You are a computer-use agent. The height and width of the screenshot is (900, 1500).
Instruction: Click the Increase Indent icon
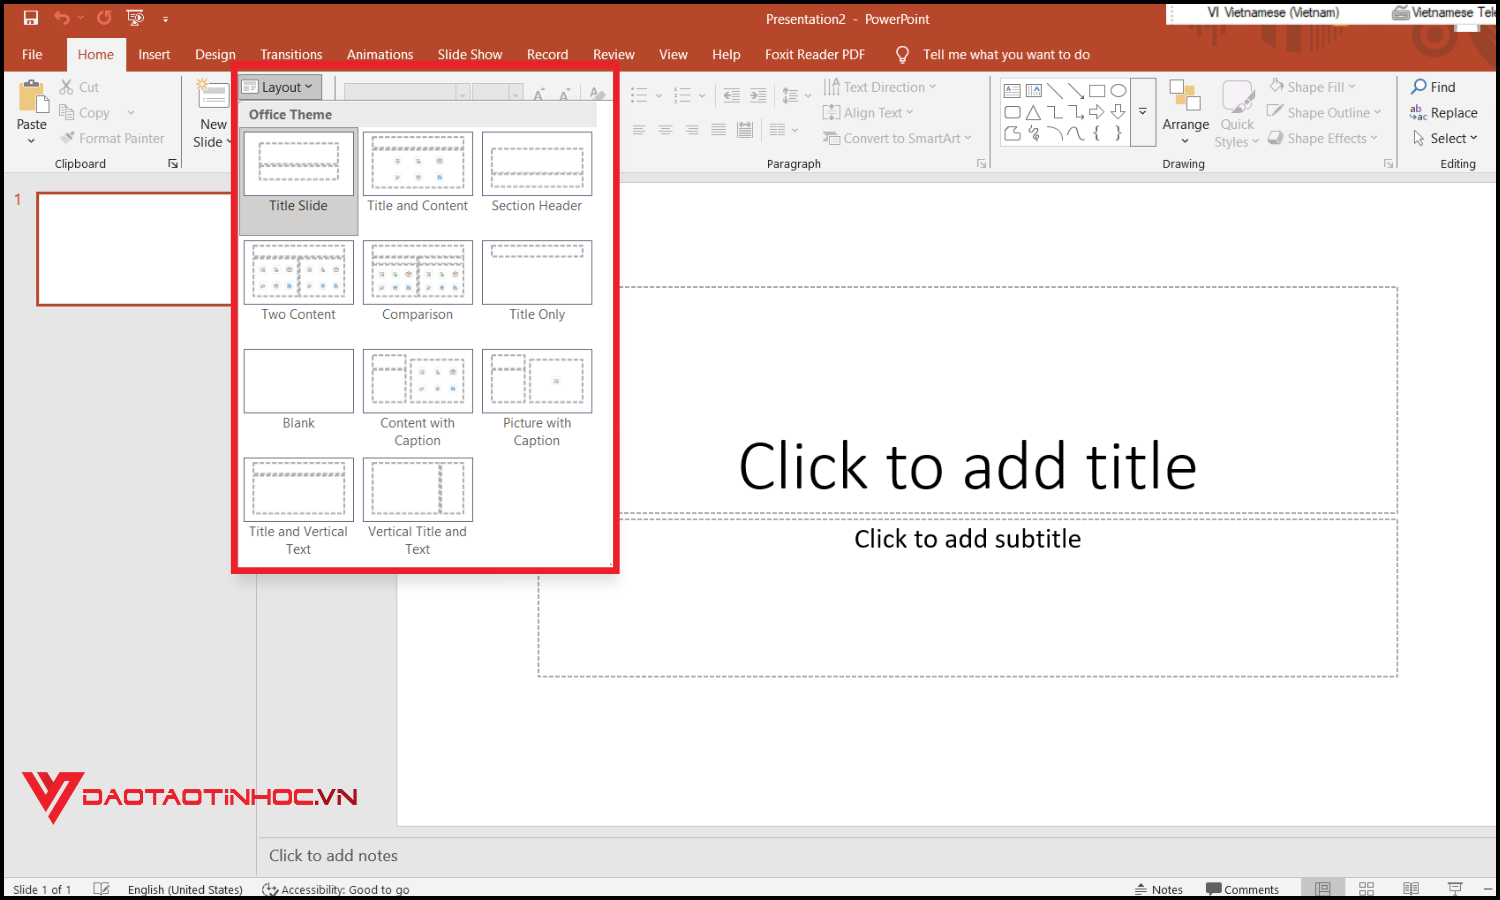point(758,95)
